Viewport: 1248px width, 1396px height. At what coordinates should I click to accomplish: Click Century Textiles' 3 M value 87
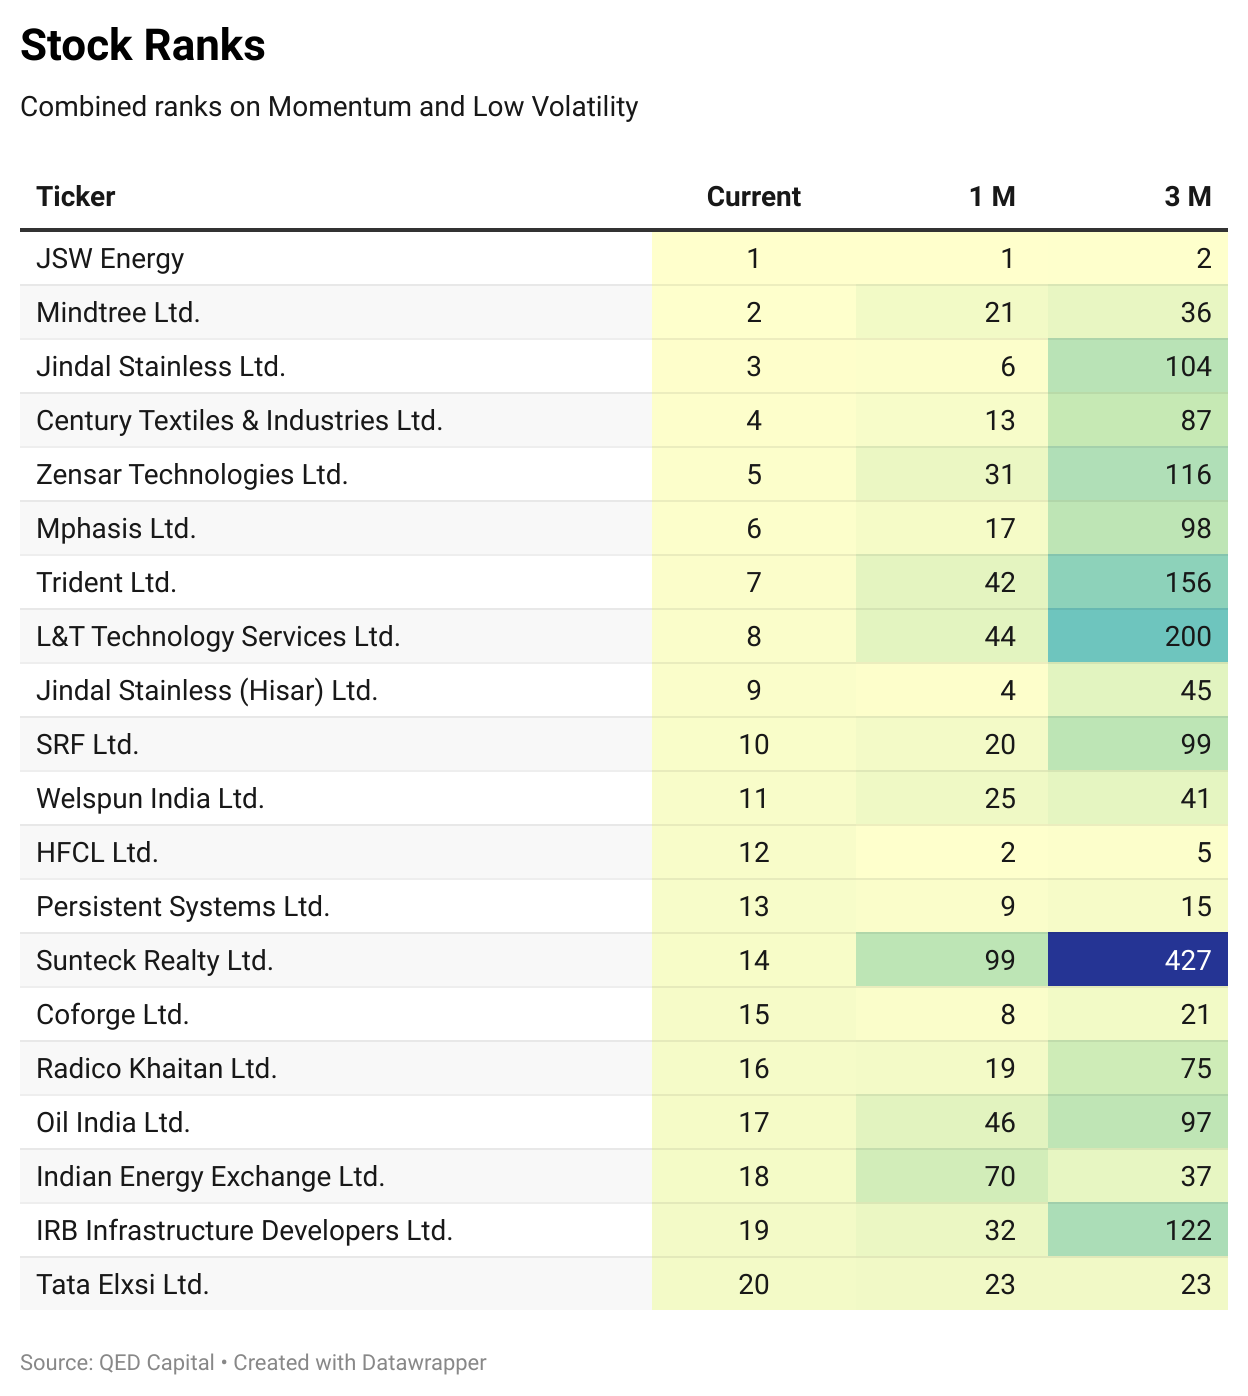click(1196, 420)
